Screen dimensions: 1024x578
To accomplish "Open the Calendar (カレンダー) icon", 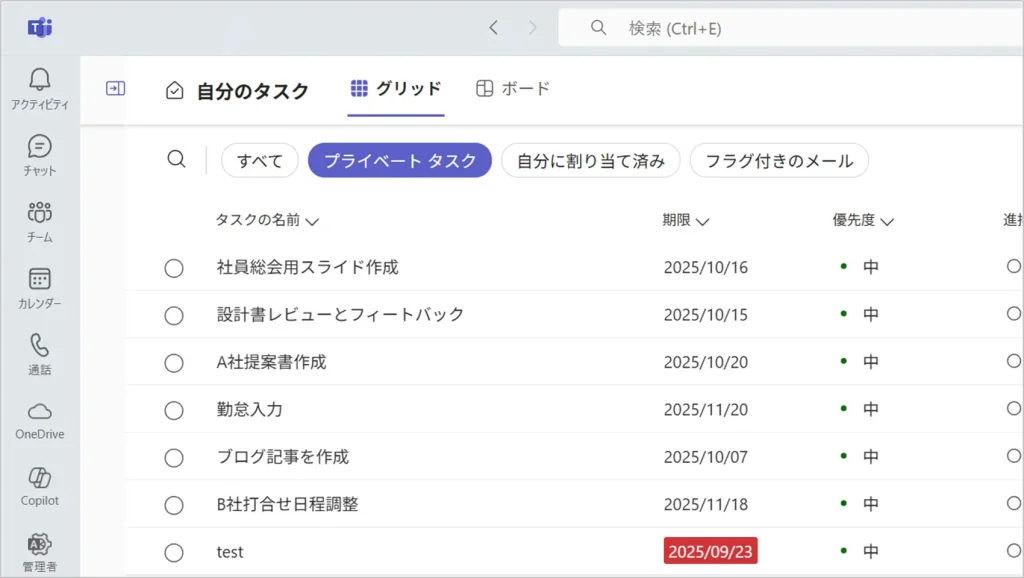I will point(40,280).
